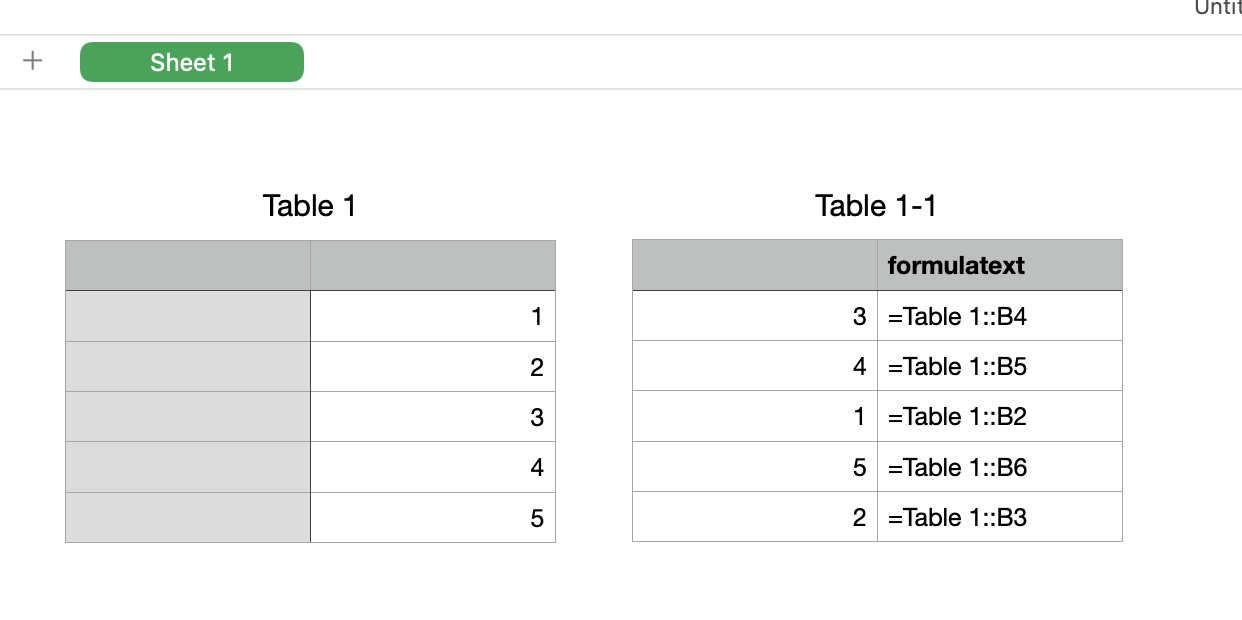The height and width of the screenshot is (620, 1242).
Task: Select value 4 cell in Table 1-1
Action: click(x=755, y=366)
